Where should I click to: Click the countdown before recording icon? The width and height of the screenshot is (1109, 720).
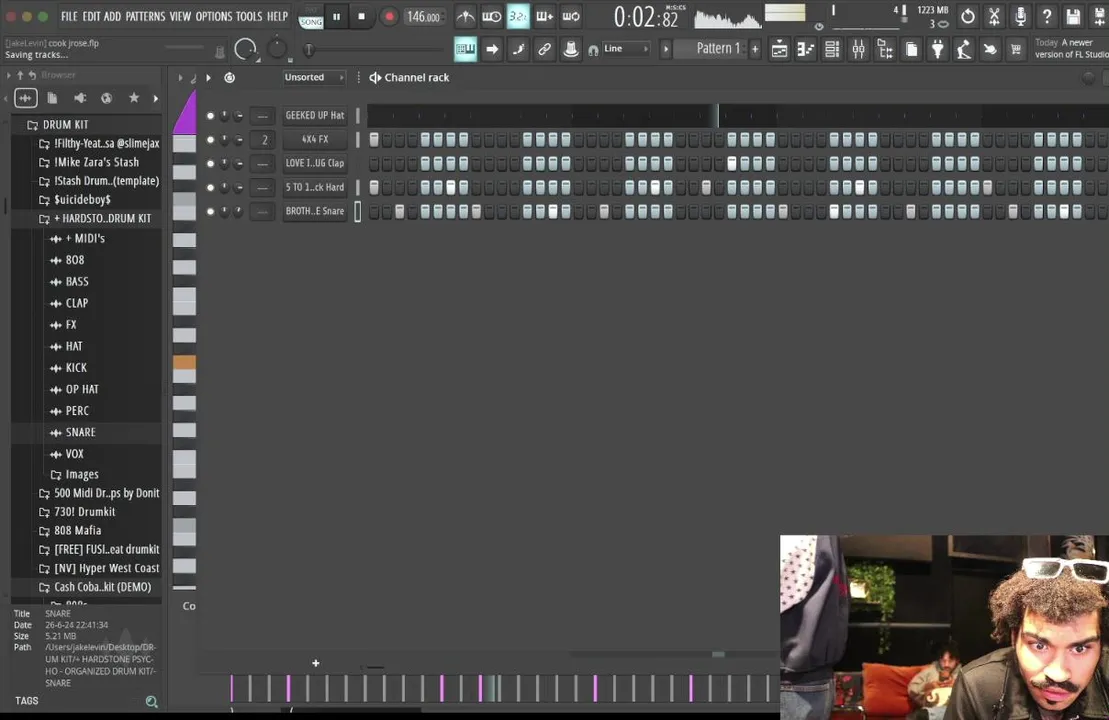pyautogui.click(x=518, y=16)
